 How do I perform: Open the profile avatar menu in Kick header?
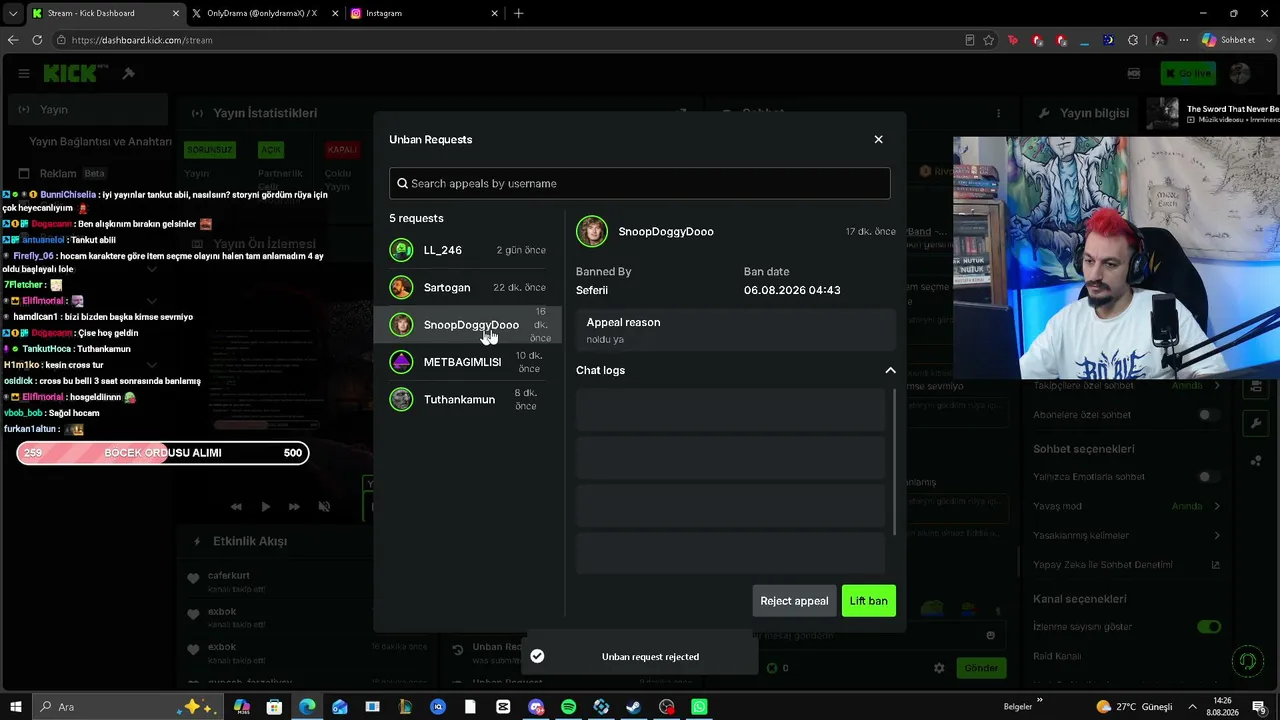[x=1240, y=73]
